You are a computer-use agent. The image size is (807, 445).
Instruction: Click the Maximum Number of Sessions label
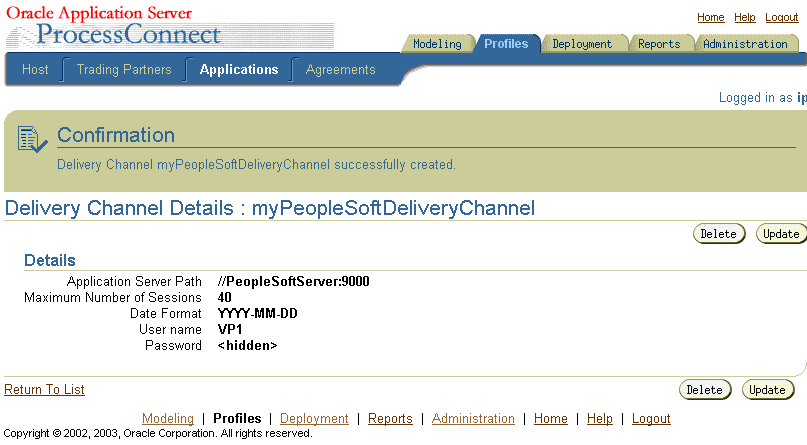(113, 297)
